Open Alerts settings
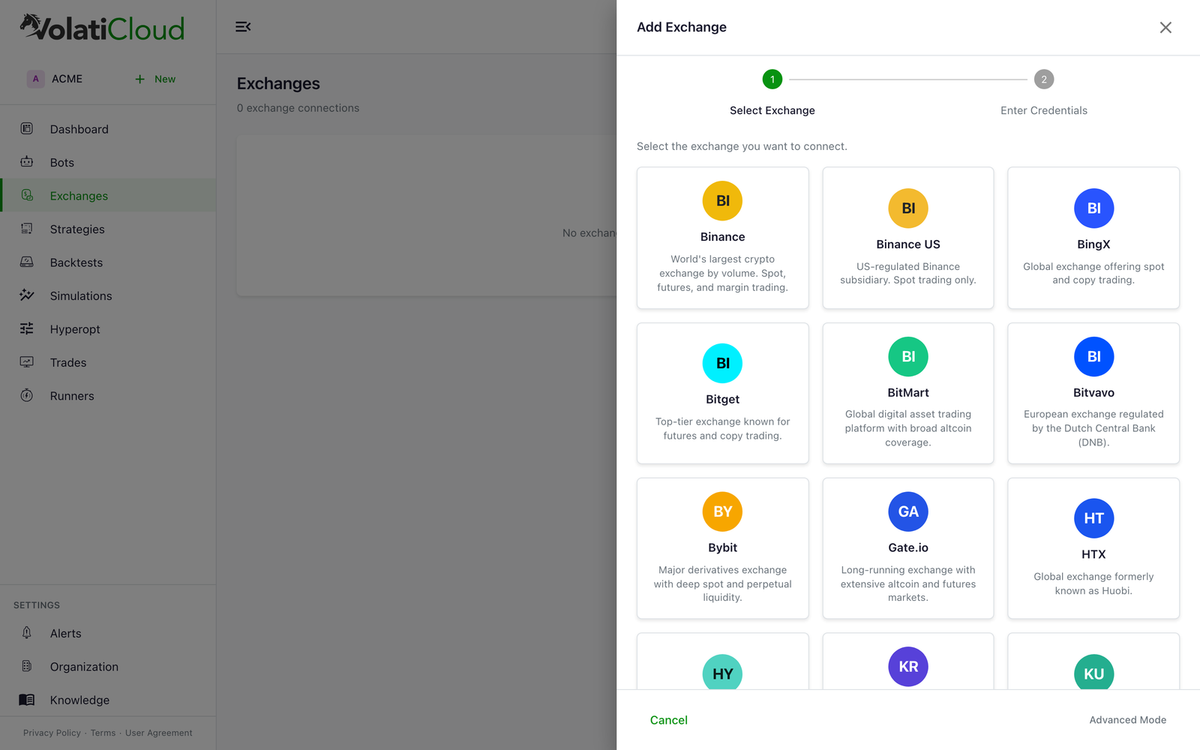The width and height of the screenshot is (1200, 750). (108, 633)
